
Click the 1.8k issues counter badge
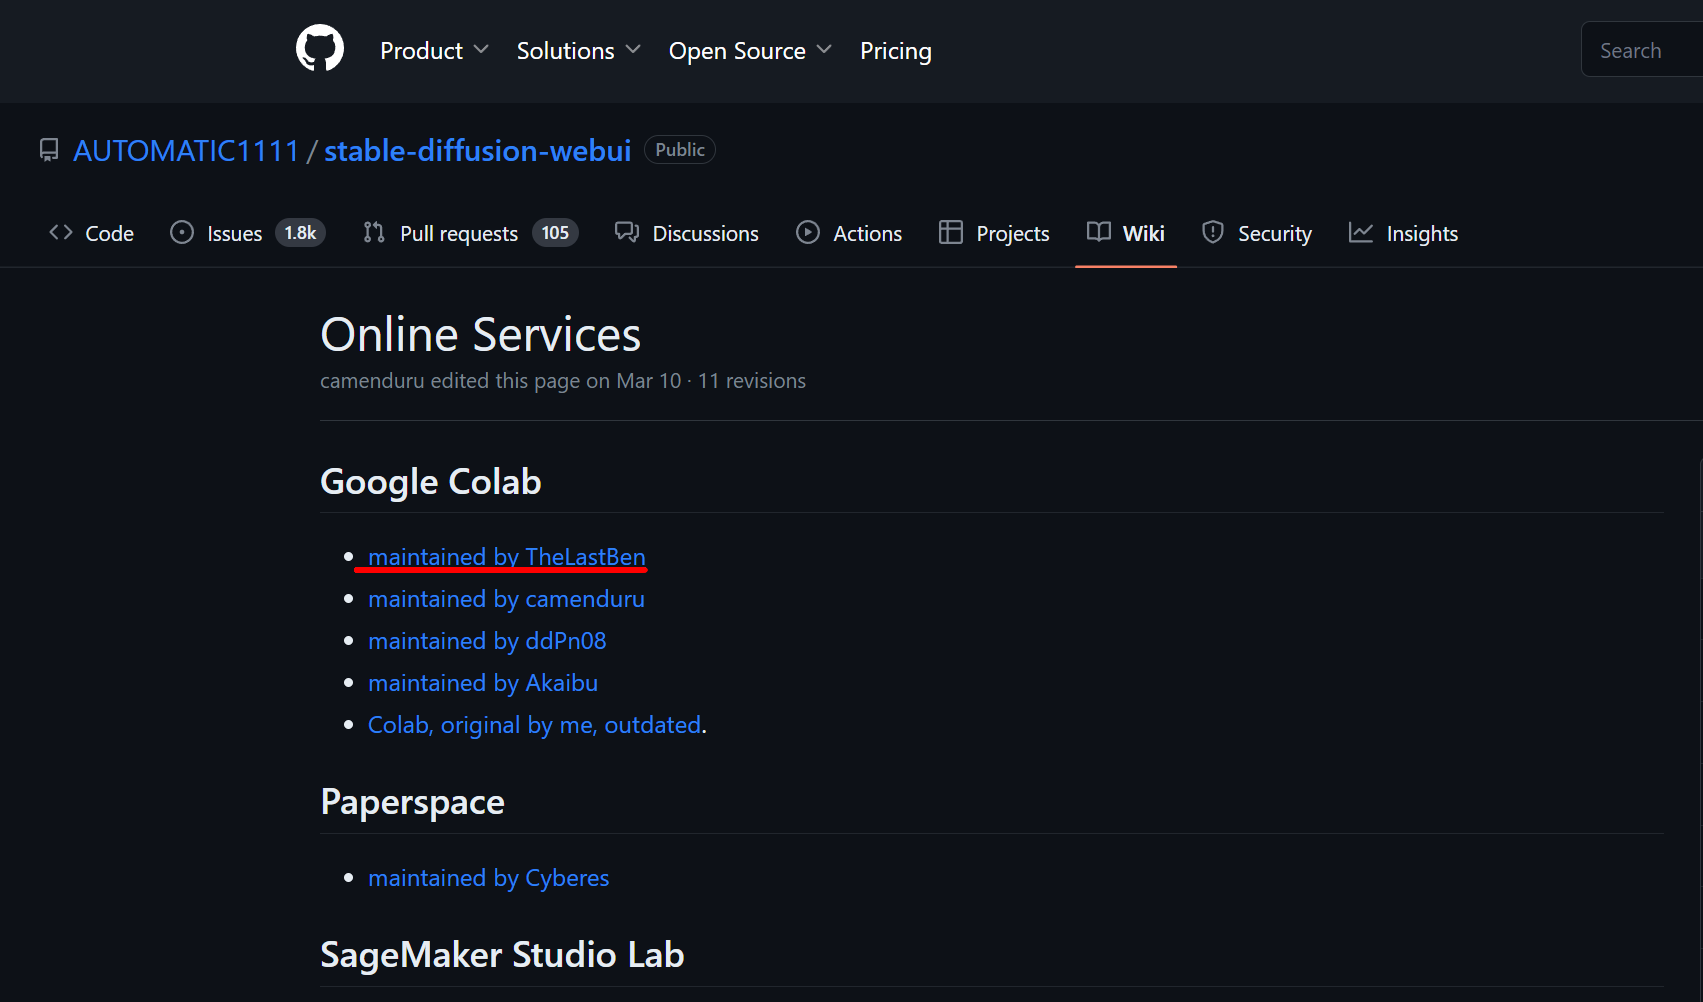click(x=300, y=233)
